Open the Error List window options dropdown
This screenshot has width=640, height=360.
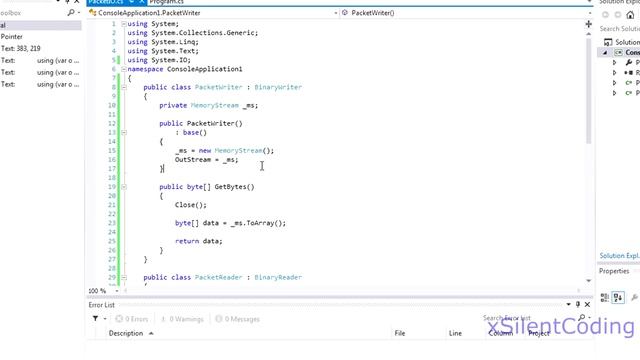tap(568, 304)
